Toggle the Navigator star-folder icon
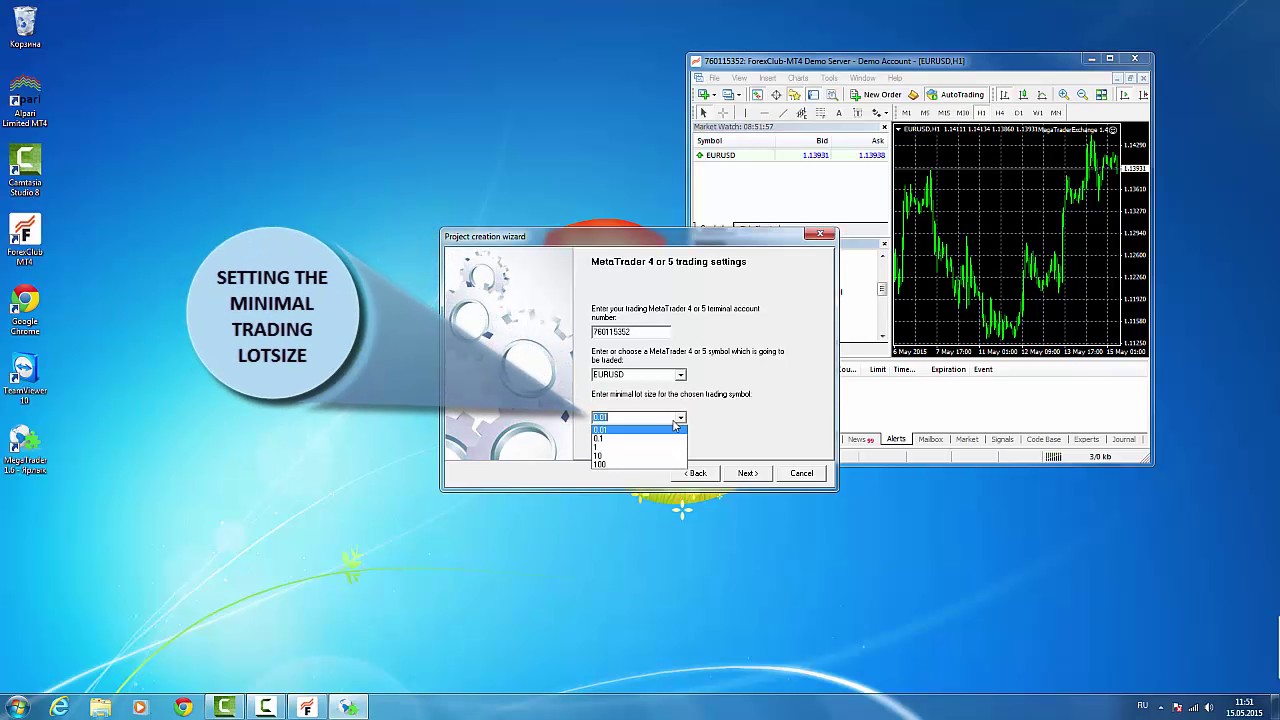Image resolution: width=1280 pixels, height=720 pixels. tap(794, 94)
